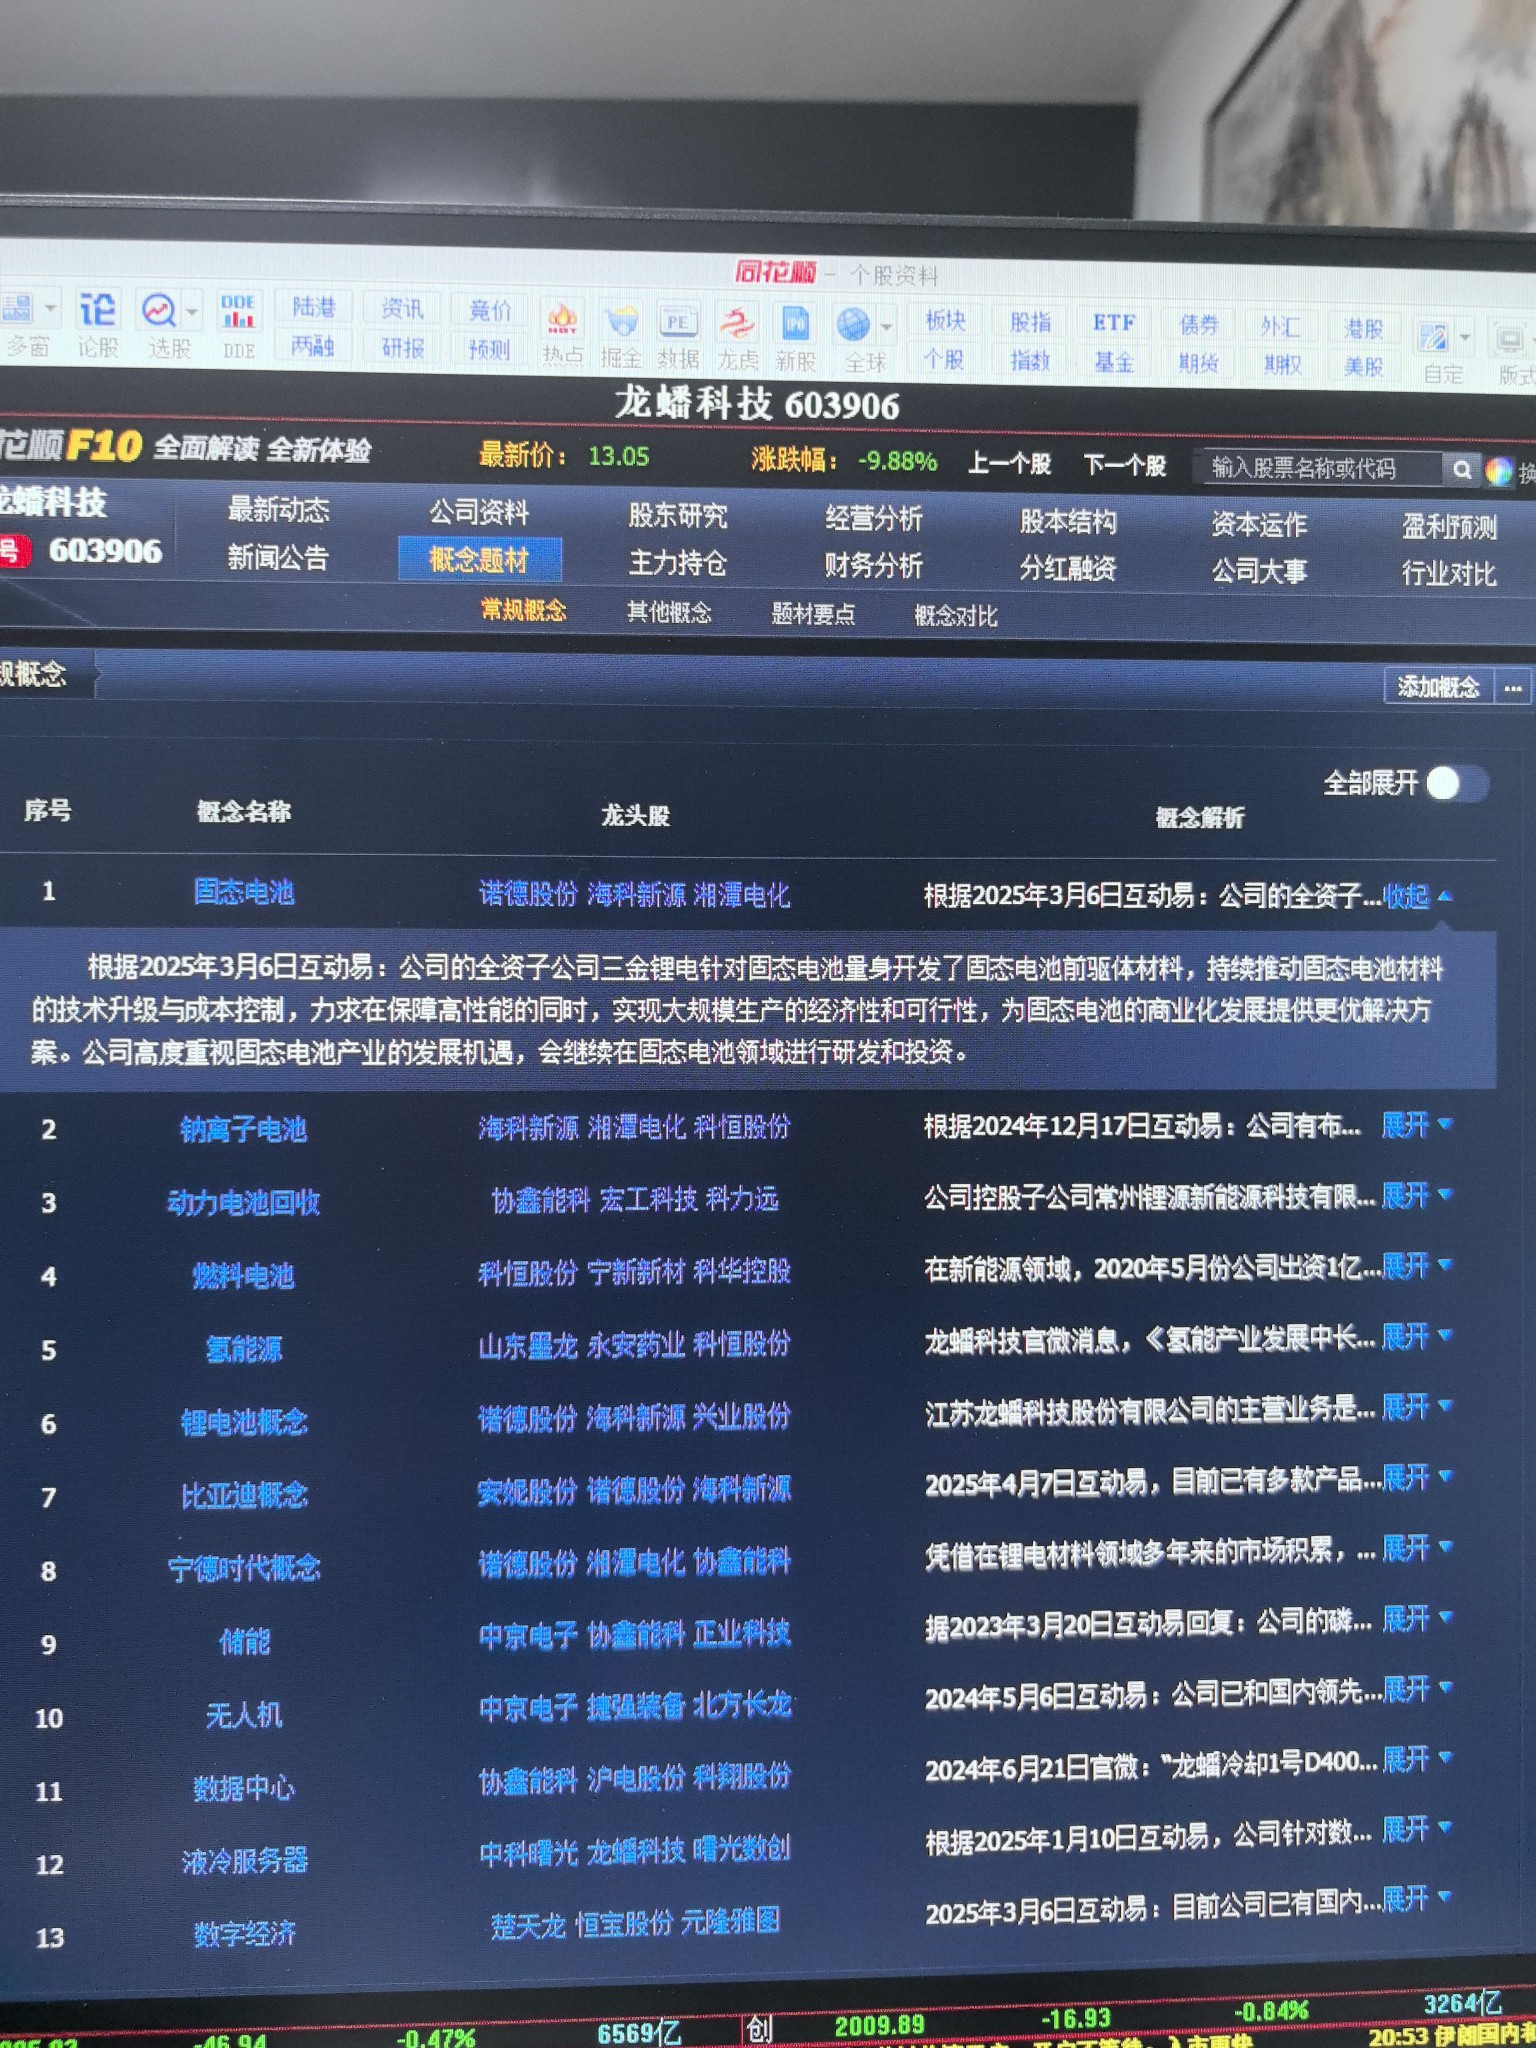Click 美股 in the toolbar
Screen dimensions: 1536x2048
pyautogui.click(x=1363, y=367)
